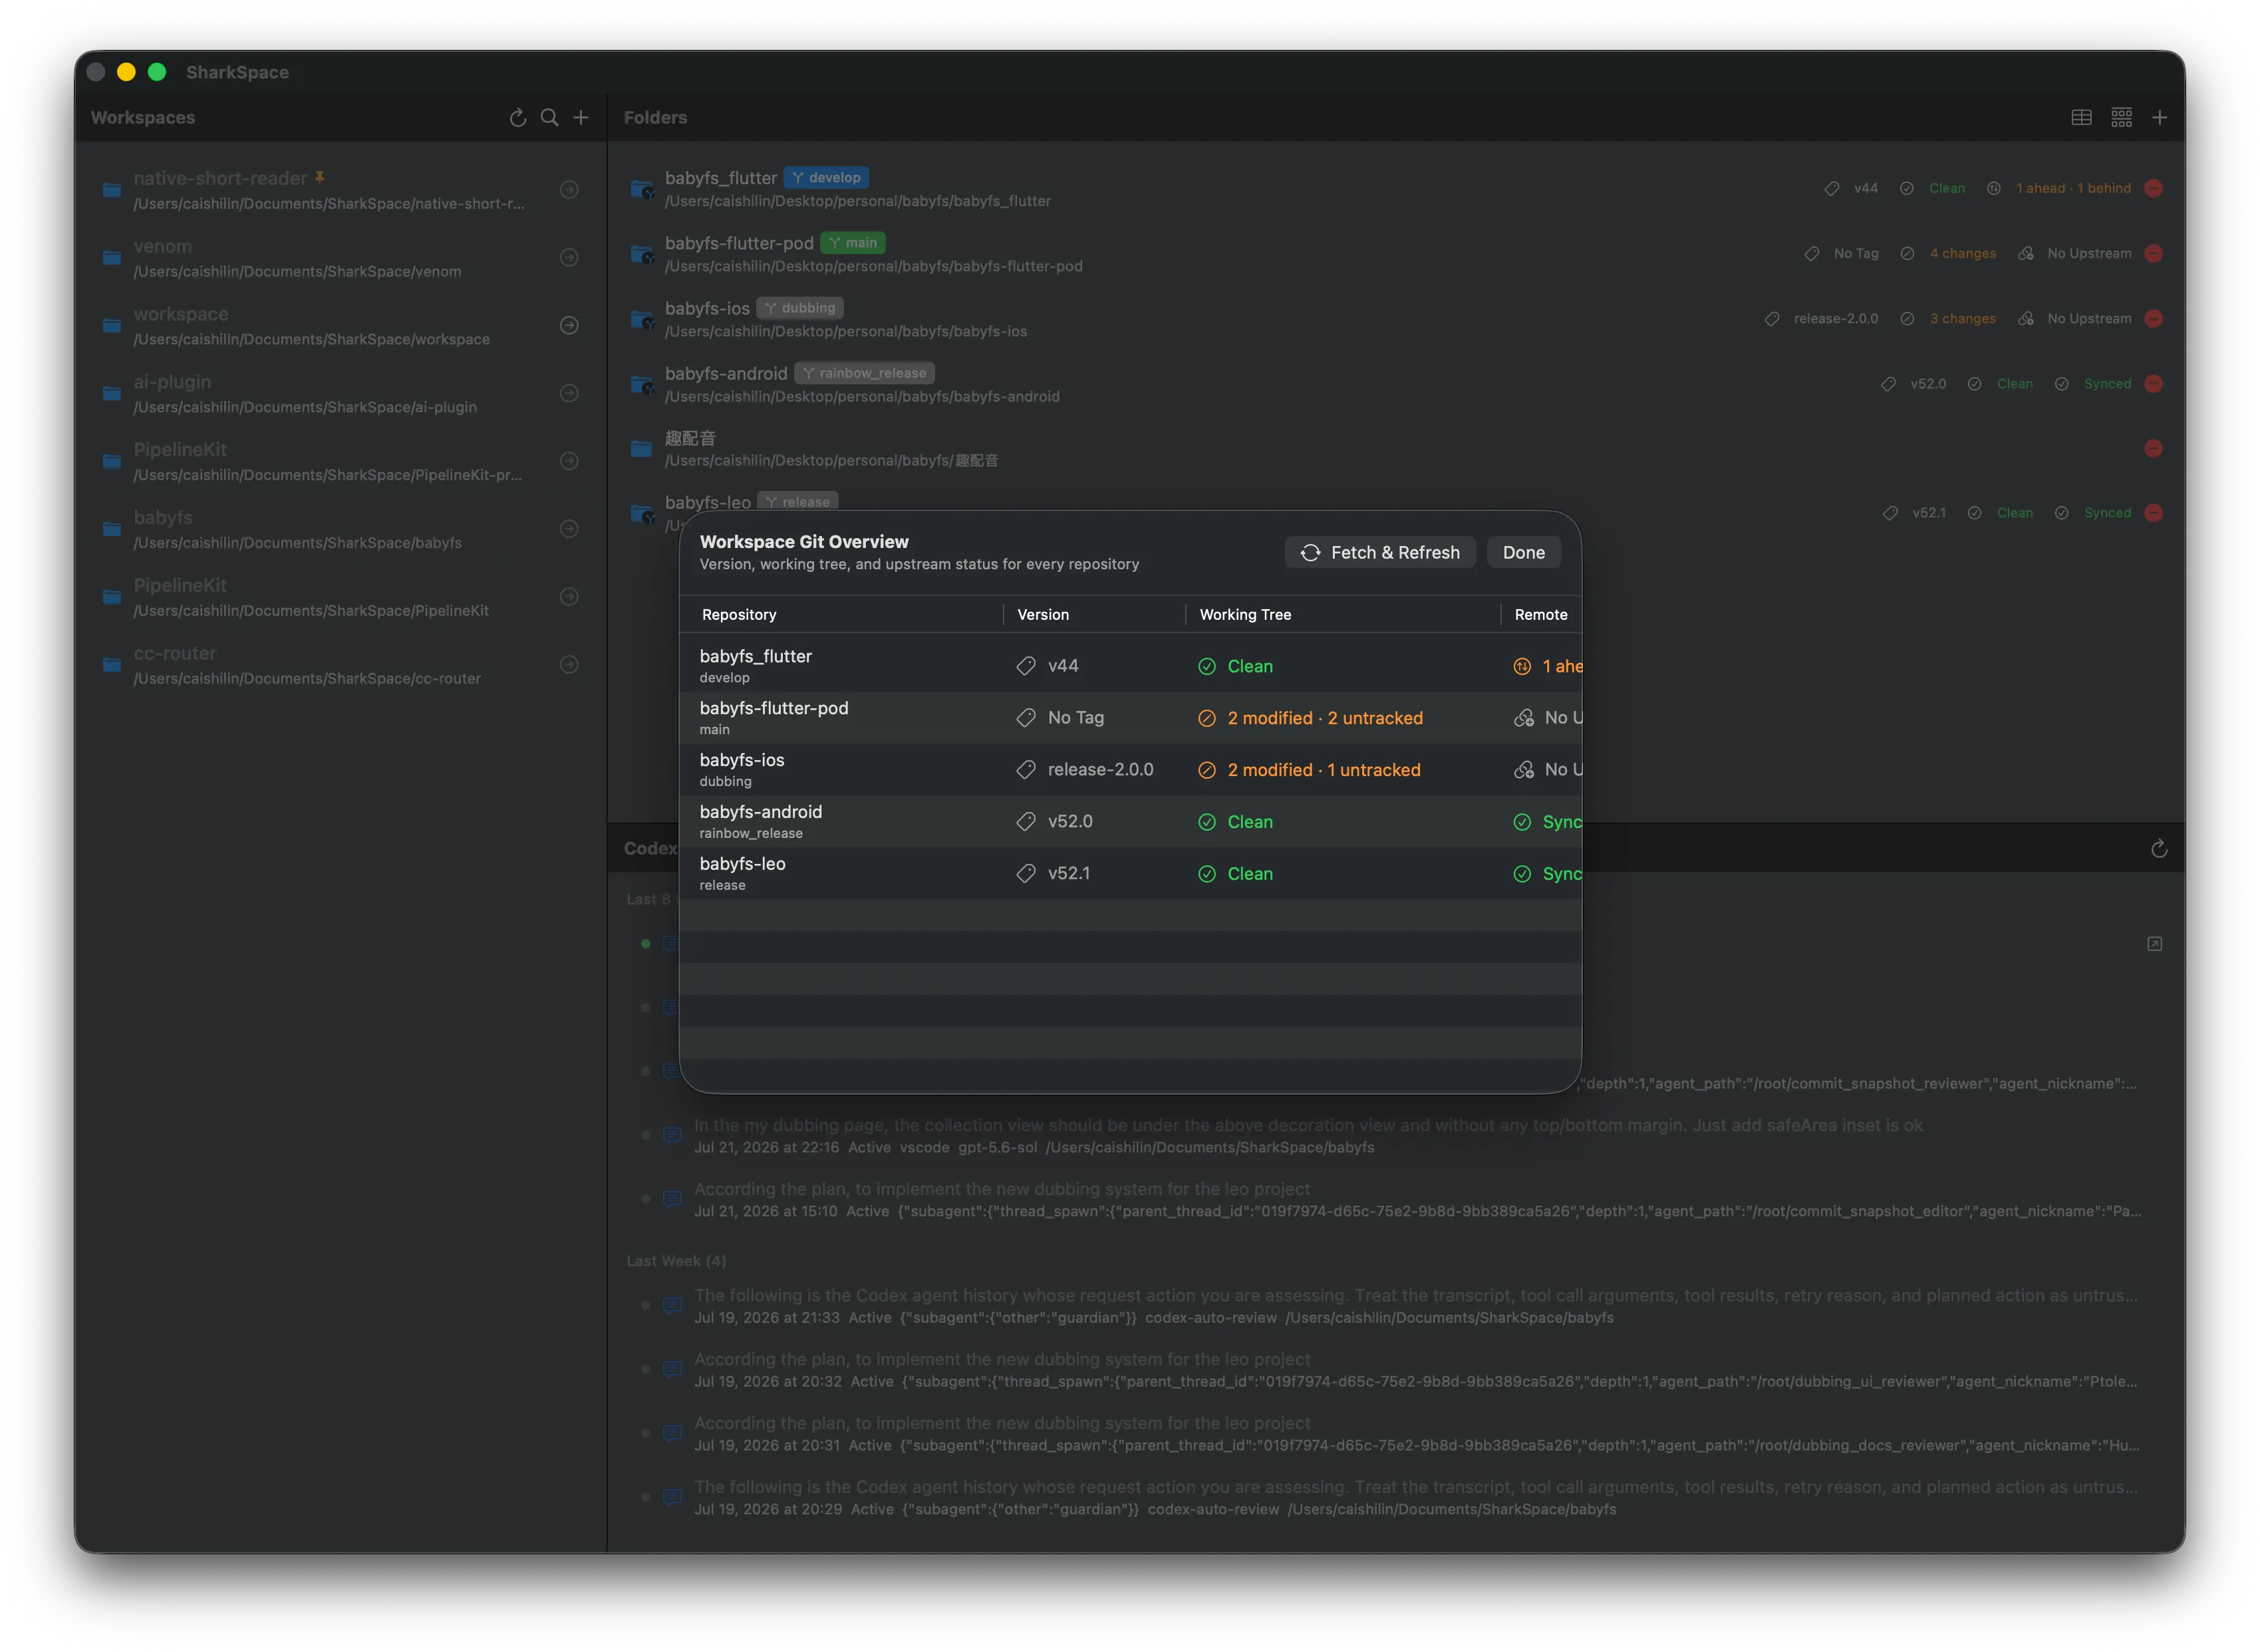Click develop branch badge on babyfs_flutter

826,178
